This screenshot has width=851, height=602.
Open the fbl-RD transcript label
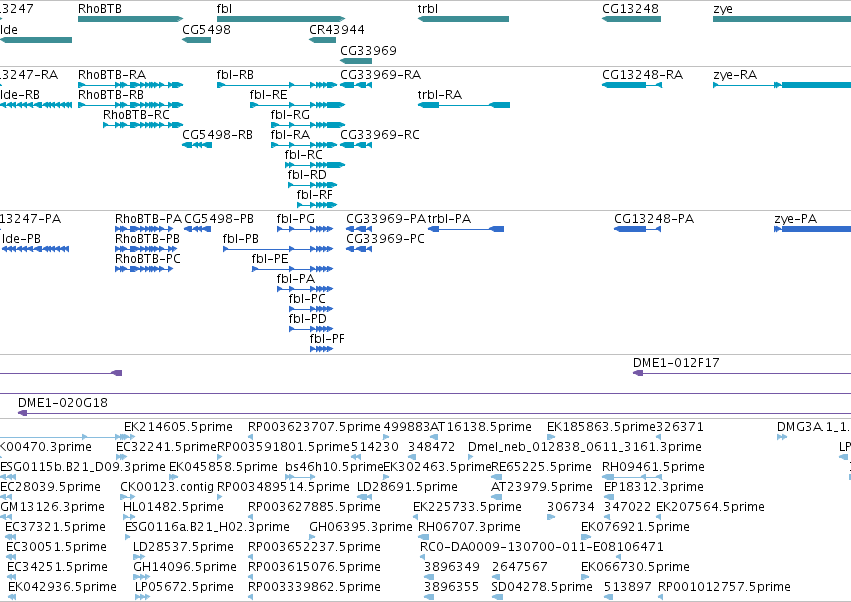click(x=307, y=175)
